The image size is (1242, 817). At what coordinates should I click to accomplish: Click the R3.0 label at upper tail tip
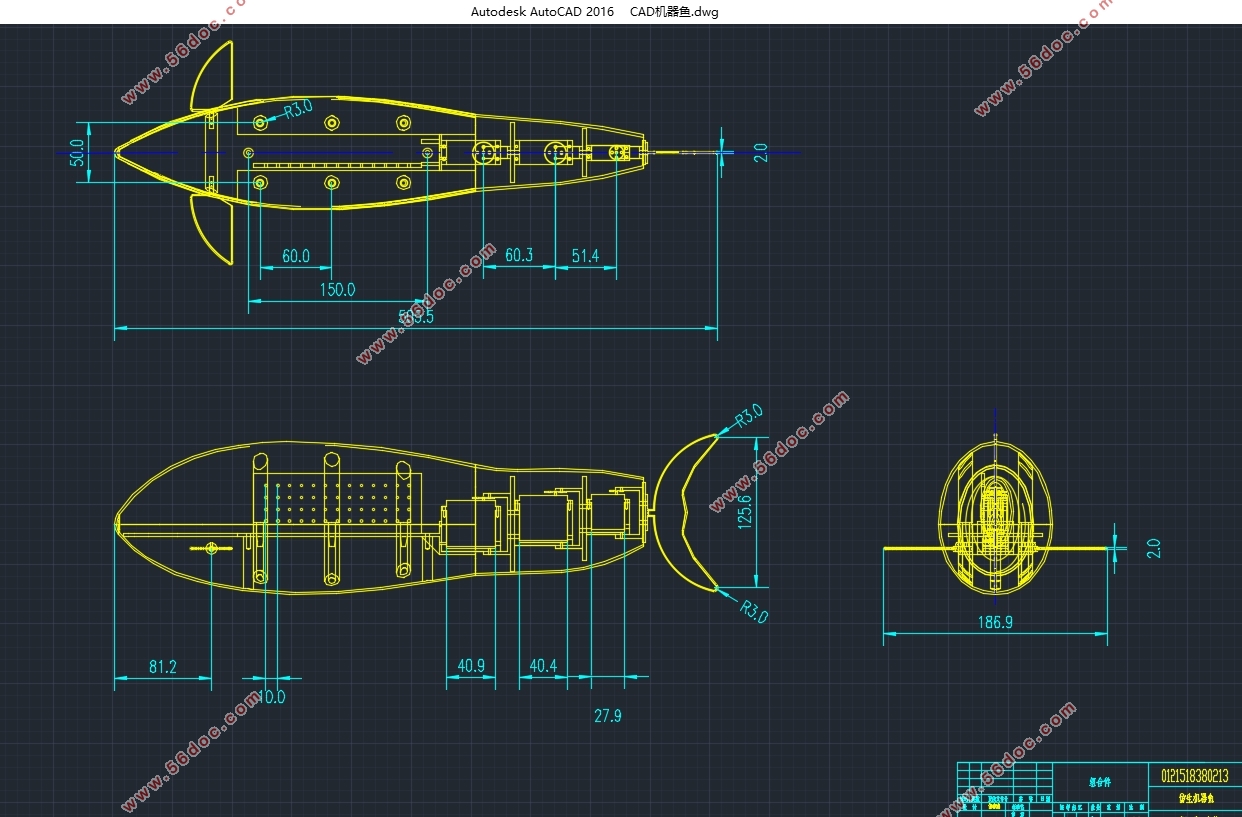[x=749, y=416]
